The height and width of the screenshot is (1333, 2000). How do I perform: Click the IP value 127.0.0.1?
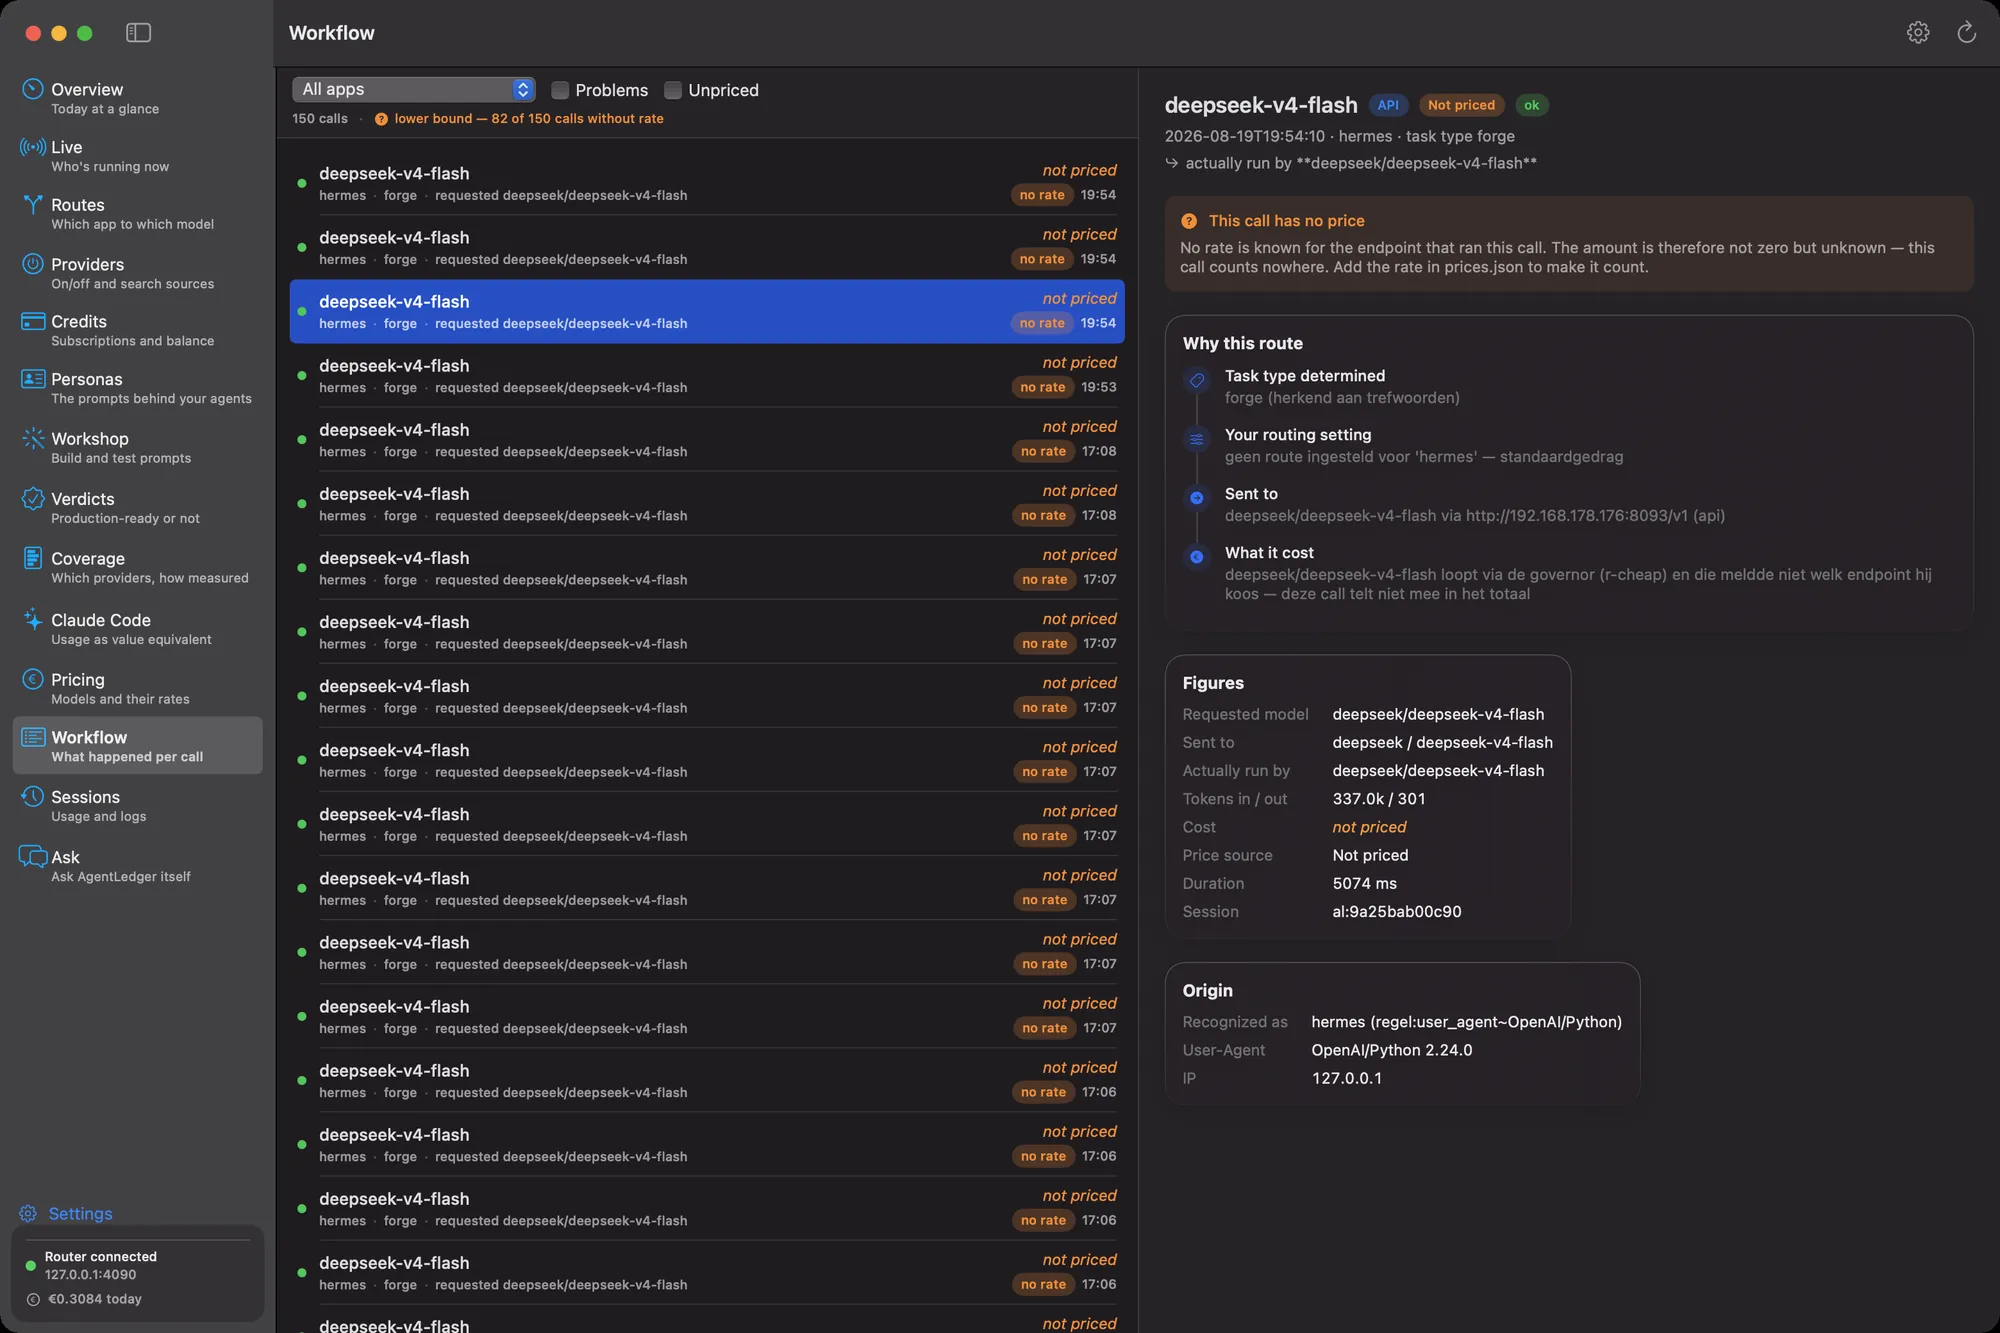(1346, 1078)
